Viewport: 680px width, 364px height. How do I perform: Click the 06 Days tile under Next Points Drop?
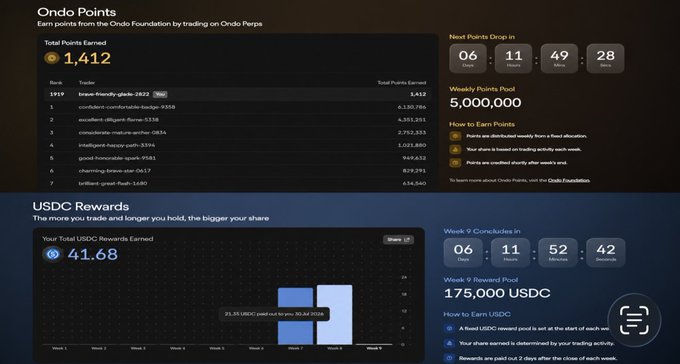point(468,58)
